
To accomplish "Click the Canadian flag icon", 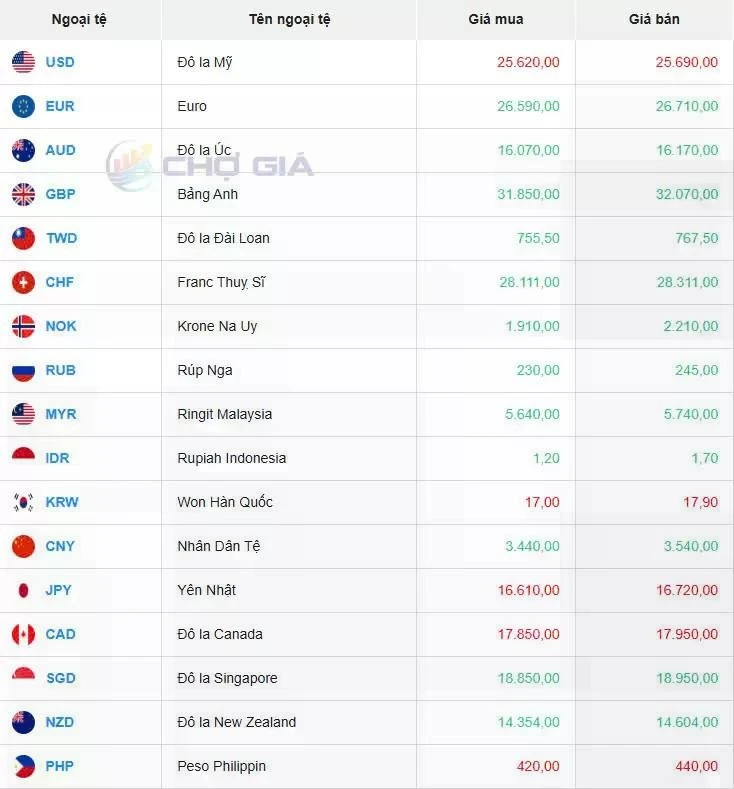I will pyautogui.click(x=23, y=634).
